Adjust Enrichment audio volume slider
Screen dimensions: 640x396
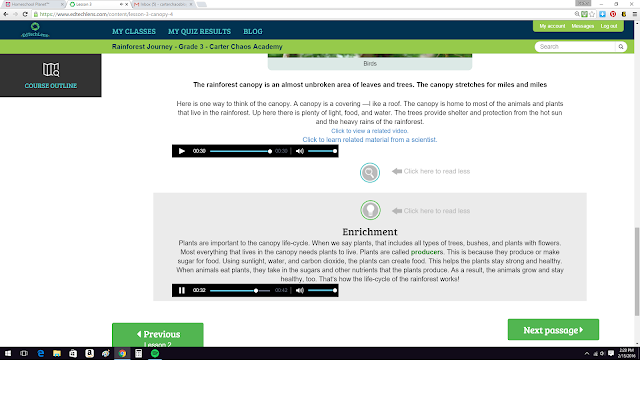(x=322, y=290)
